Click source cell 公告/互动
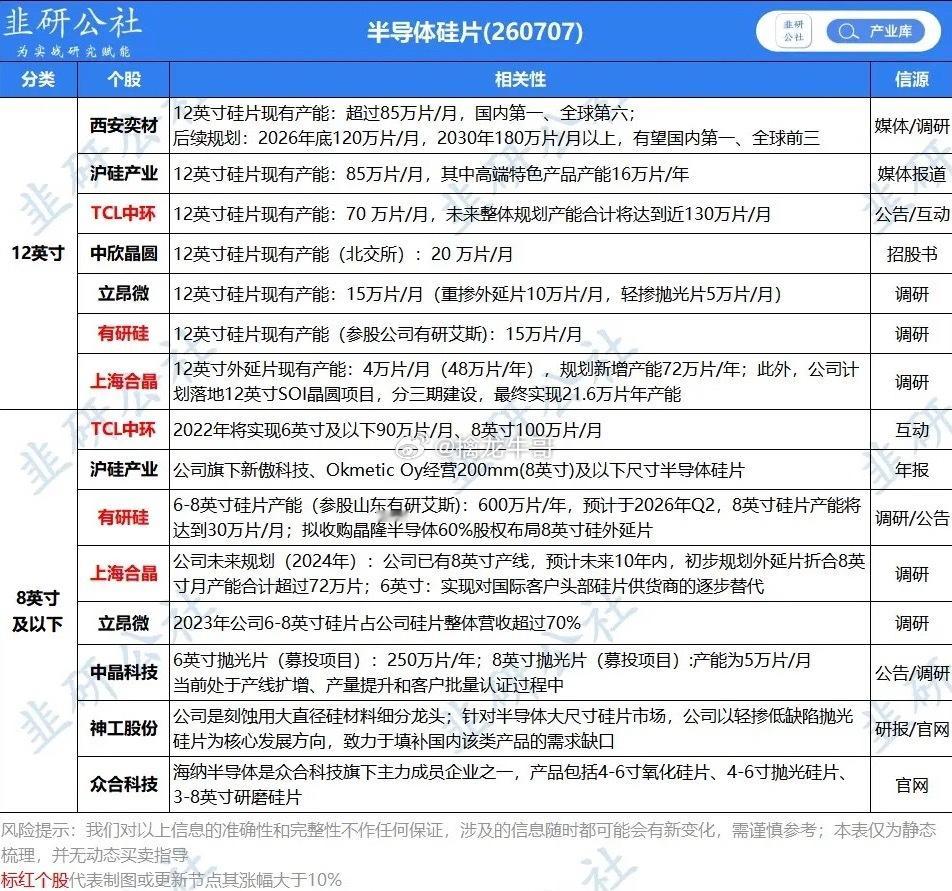952x891 pixels. coord(911,214)
